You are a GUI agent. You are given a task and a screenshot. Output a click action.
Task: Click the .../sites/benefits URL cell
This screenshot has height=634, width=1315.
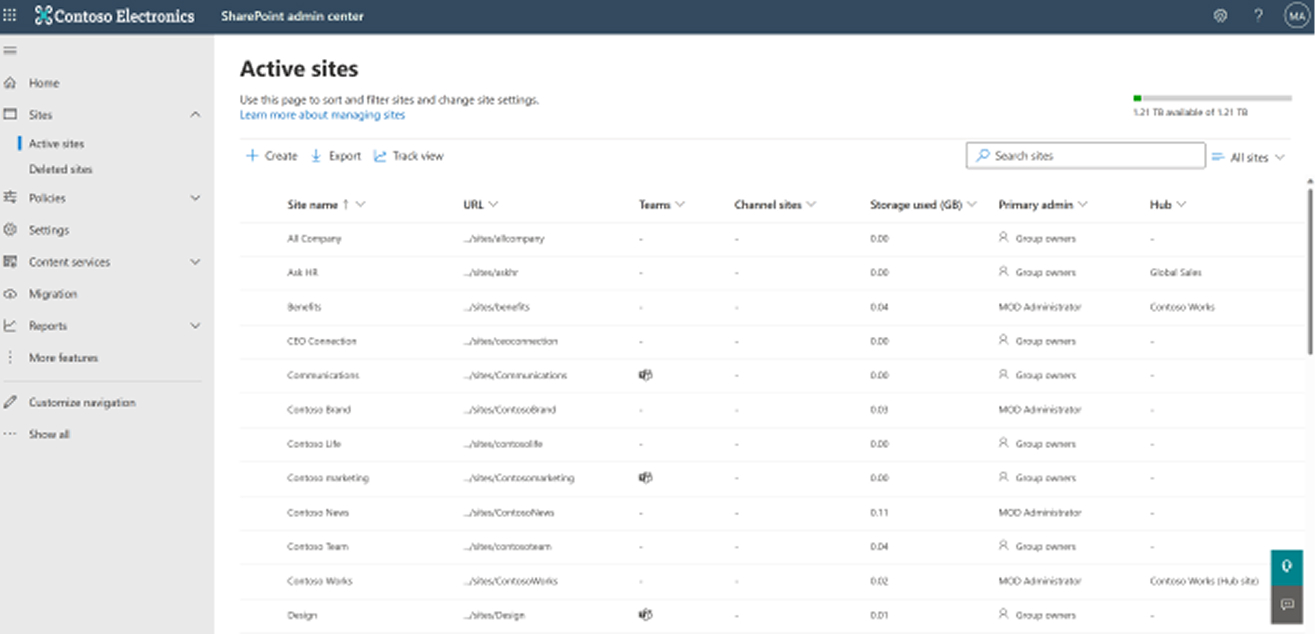497,307
